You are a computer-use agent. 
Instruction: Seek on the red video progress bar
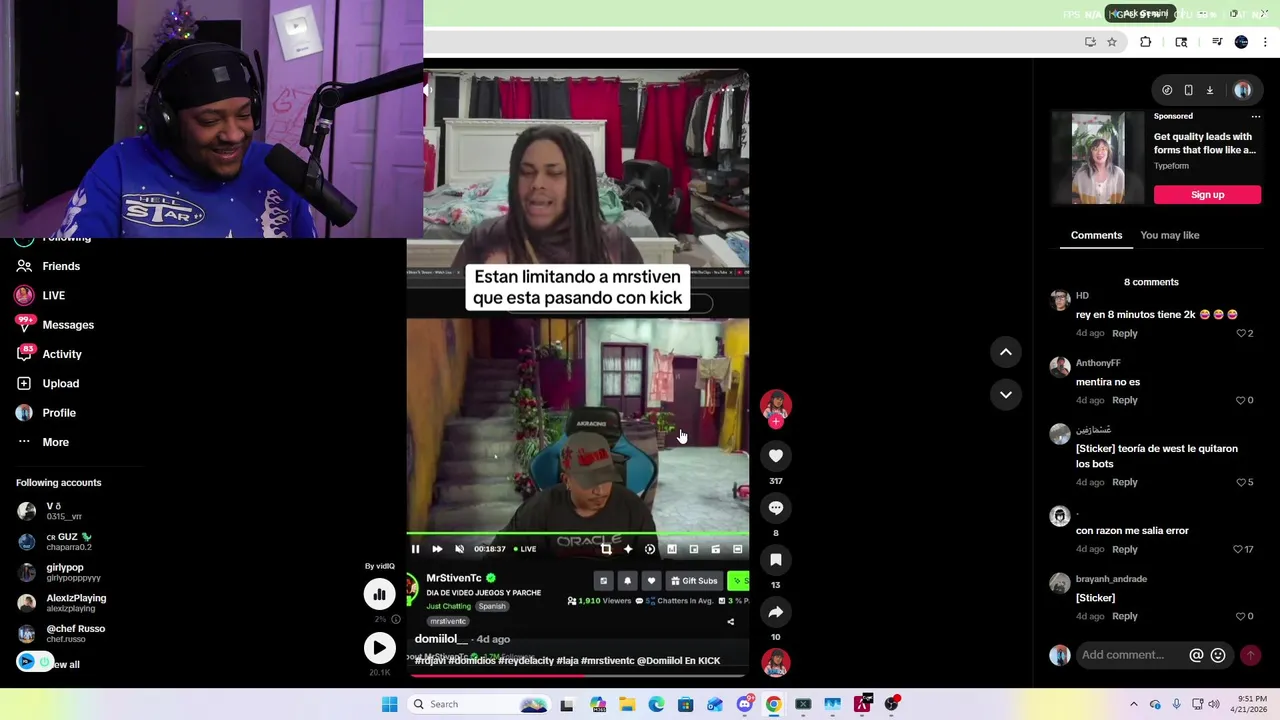point(577,675)
